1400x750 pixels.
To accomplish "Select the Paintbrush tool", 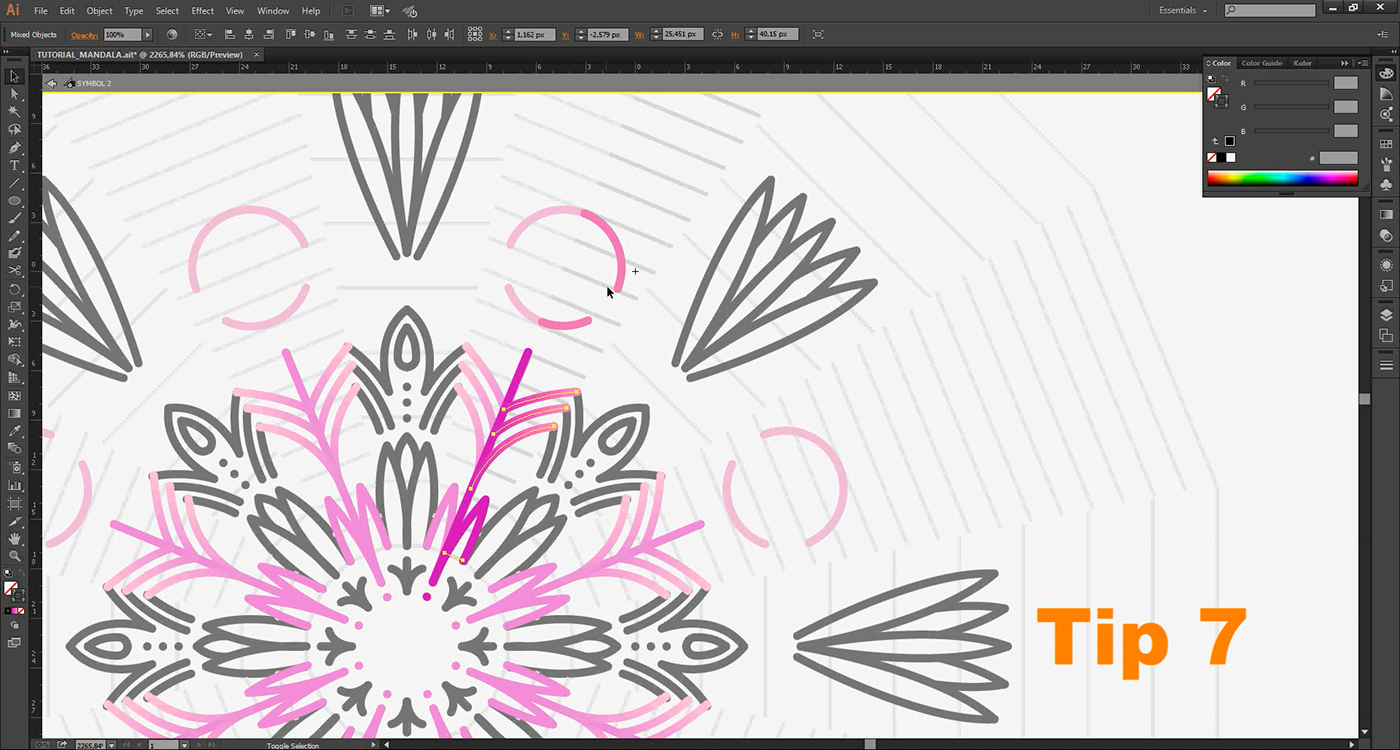I will coord(15,219).
